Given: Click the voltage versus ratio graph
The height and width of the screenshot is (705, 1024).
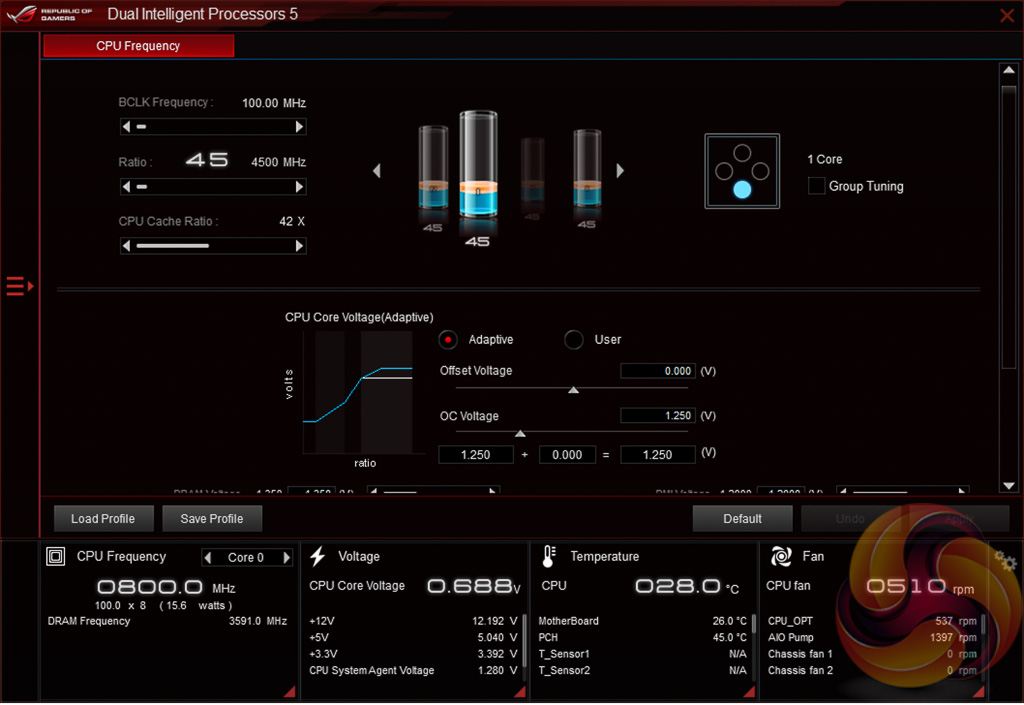Looking at the screenshot, I should pos(358,392).
